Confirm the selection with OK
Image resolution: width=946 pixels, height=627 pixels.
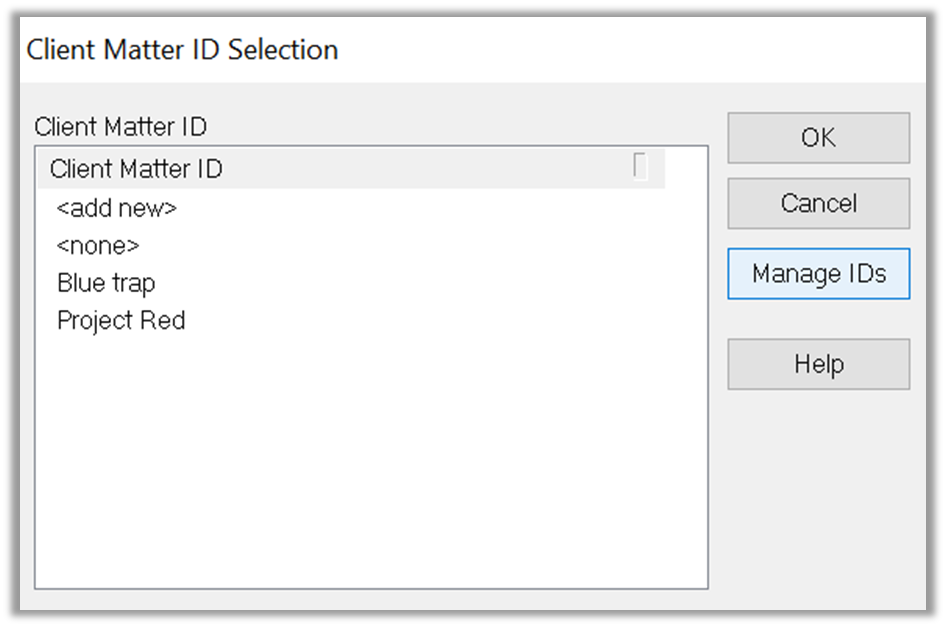(x=818, y=138)
